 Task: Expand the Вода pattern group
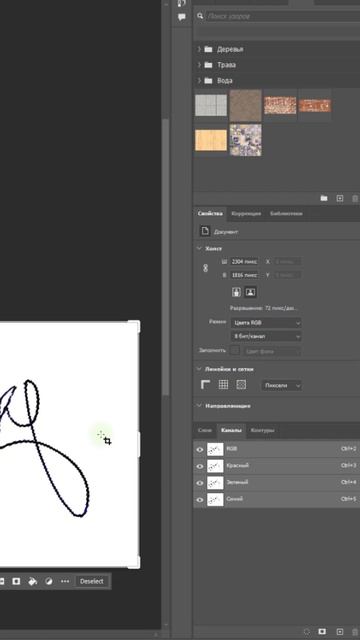tap(199, 80)
